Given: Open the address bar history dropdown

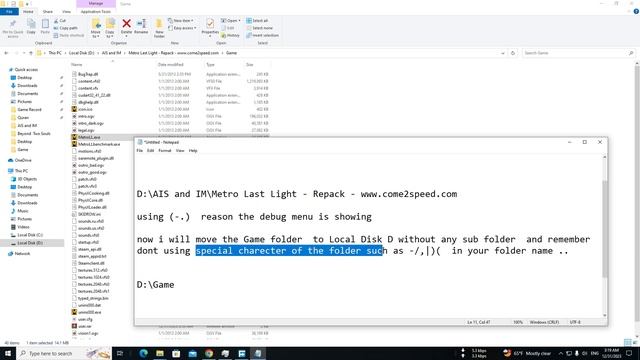Looking at the screenshot, I should (x=502, y=53).
